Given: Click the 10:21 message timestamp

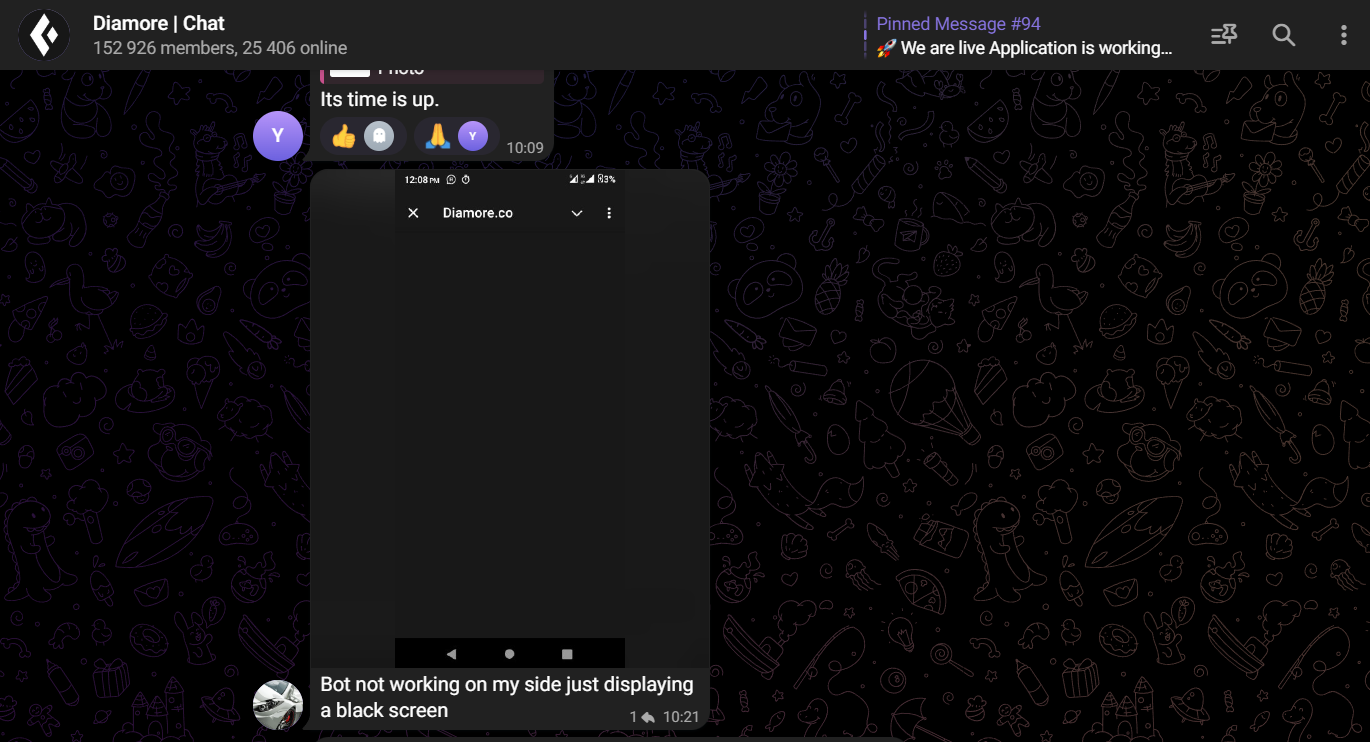Looking at the screenshot, I should coord(681,717).
